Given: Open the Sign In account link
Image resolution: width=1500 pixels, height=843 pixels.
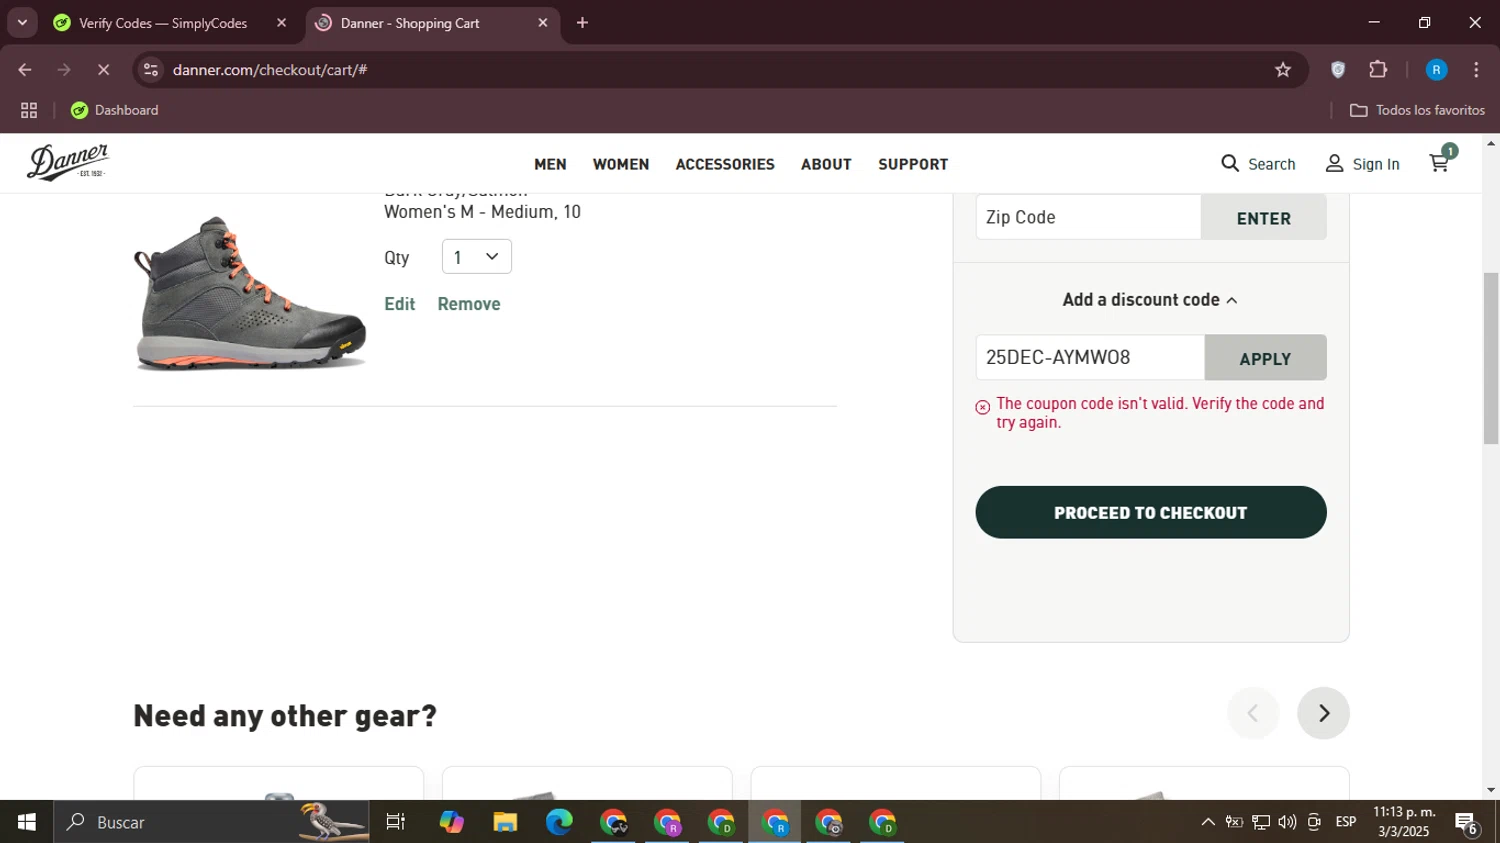Looking at the screenshot, I should pos(1362,164).
